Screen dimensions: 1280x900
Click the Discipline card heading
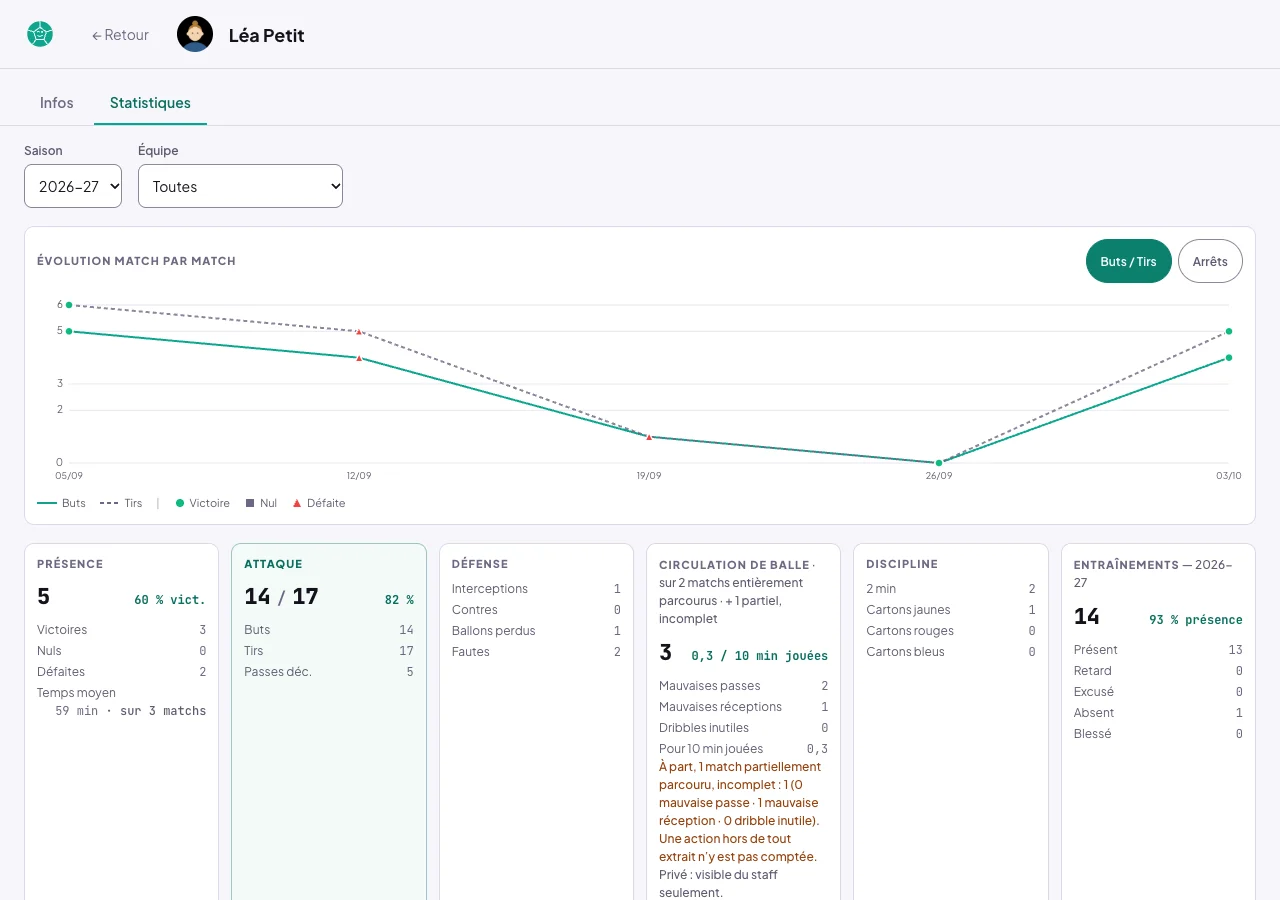902,564
